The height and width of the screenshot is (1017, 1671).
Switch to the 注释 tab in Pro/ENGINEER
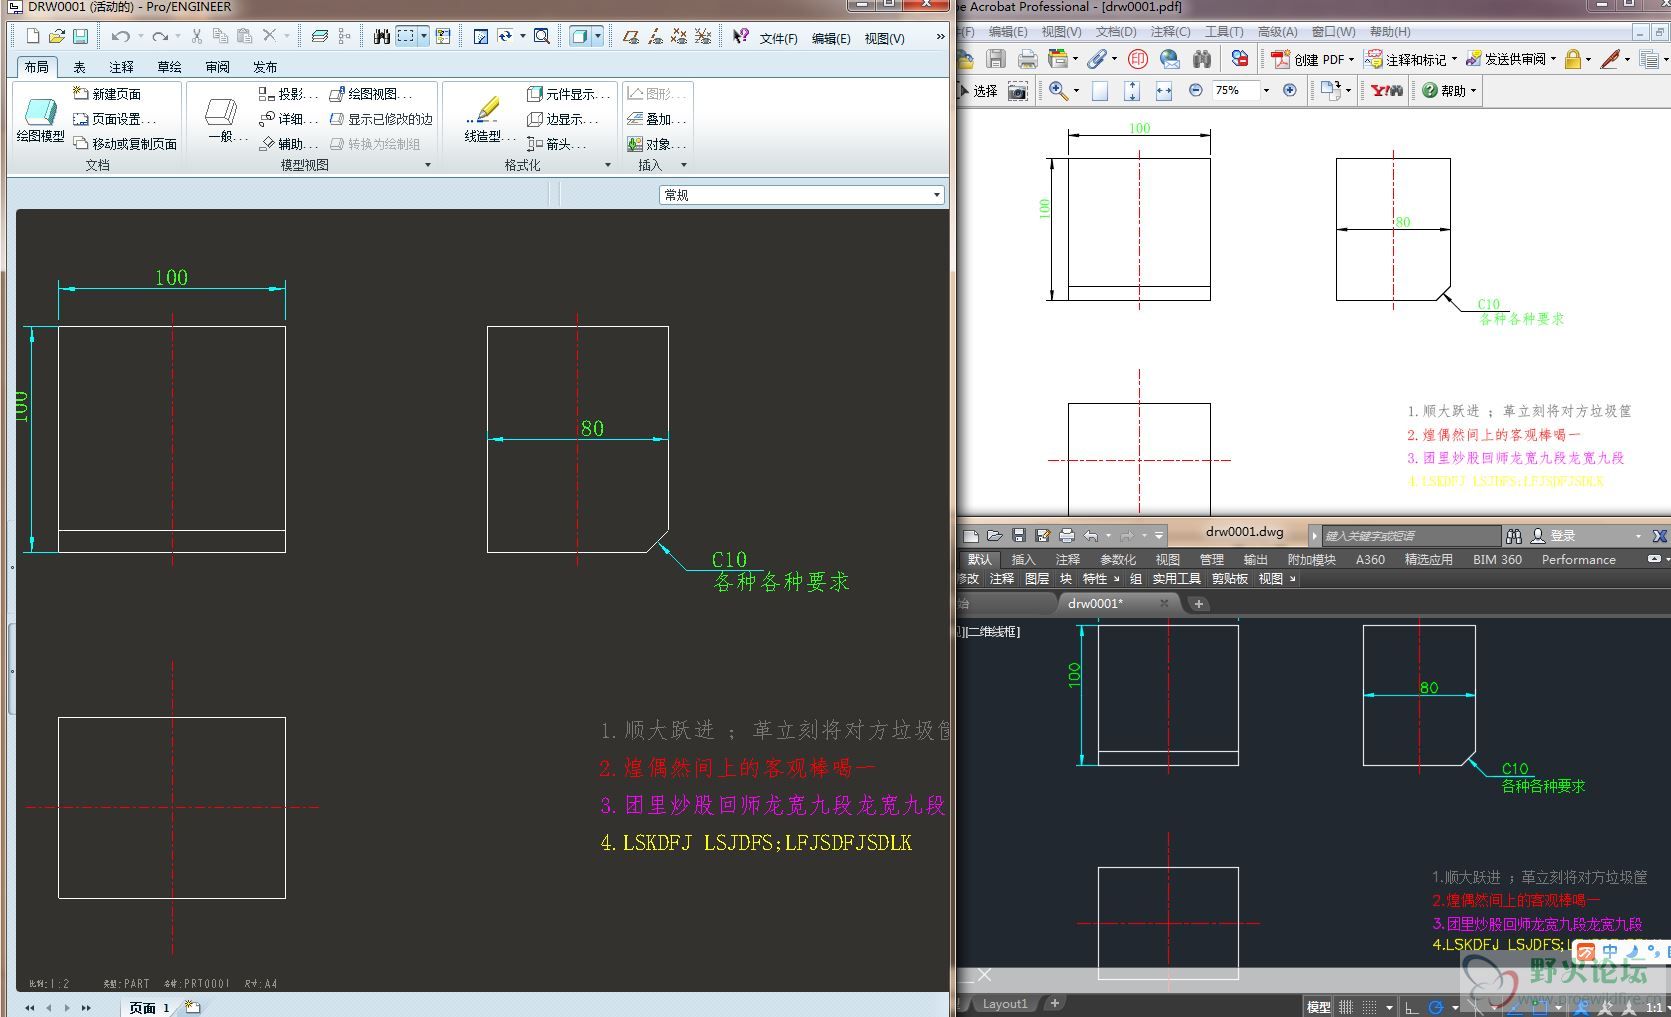click(122, 67)
